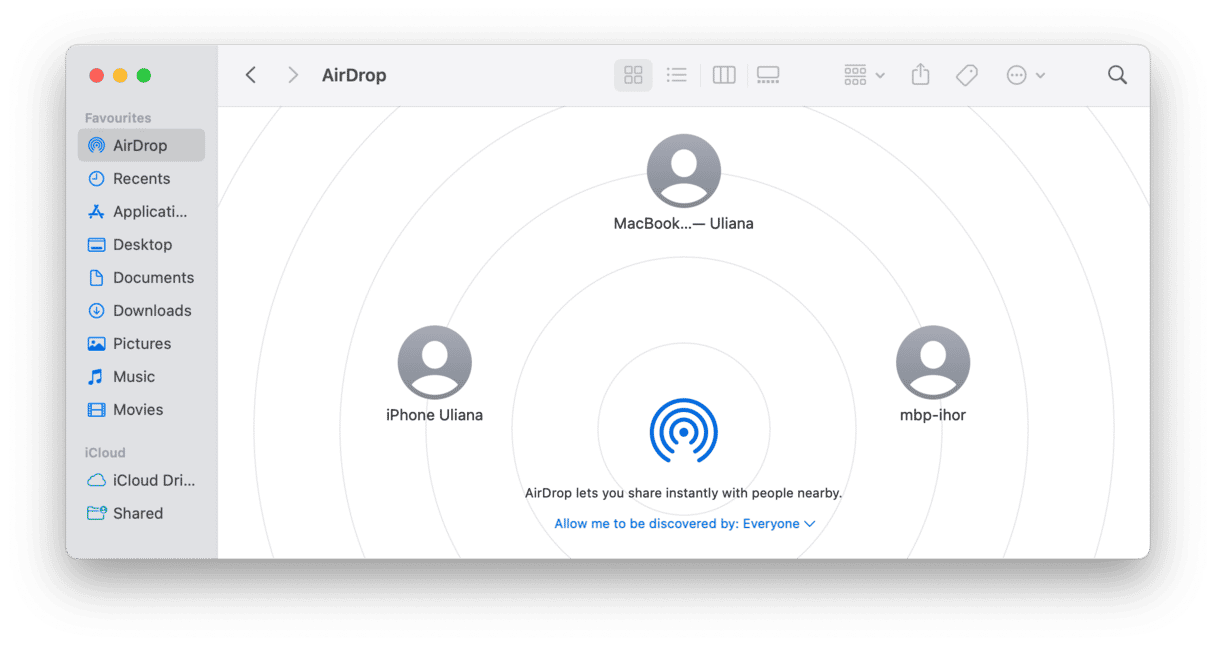Open Recents in the sidebar
Screen dimensions: 1216x646
click(141, 178)
